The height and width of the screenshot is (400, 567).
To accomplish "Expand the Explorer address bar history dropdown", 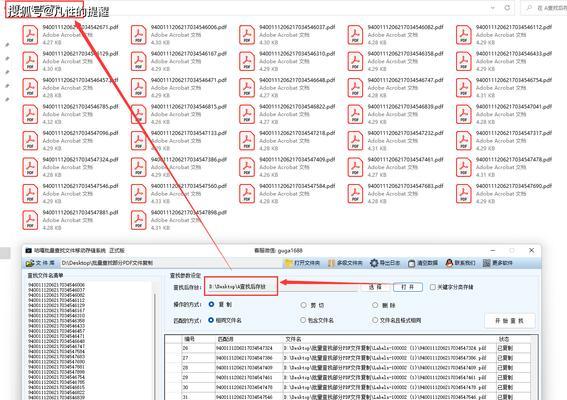I will 493,8.
